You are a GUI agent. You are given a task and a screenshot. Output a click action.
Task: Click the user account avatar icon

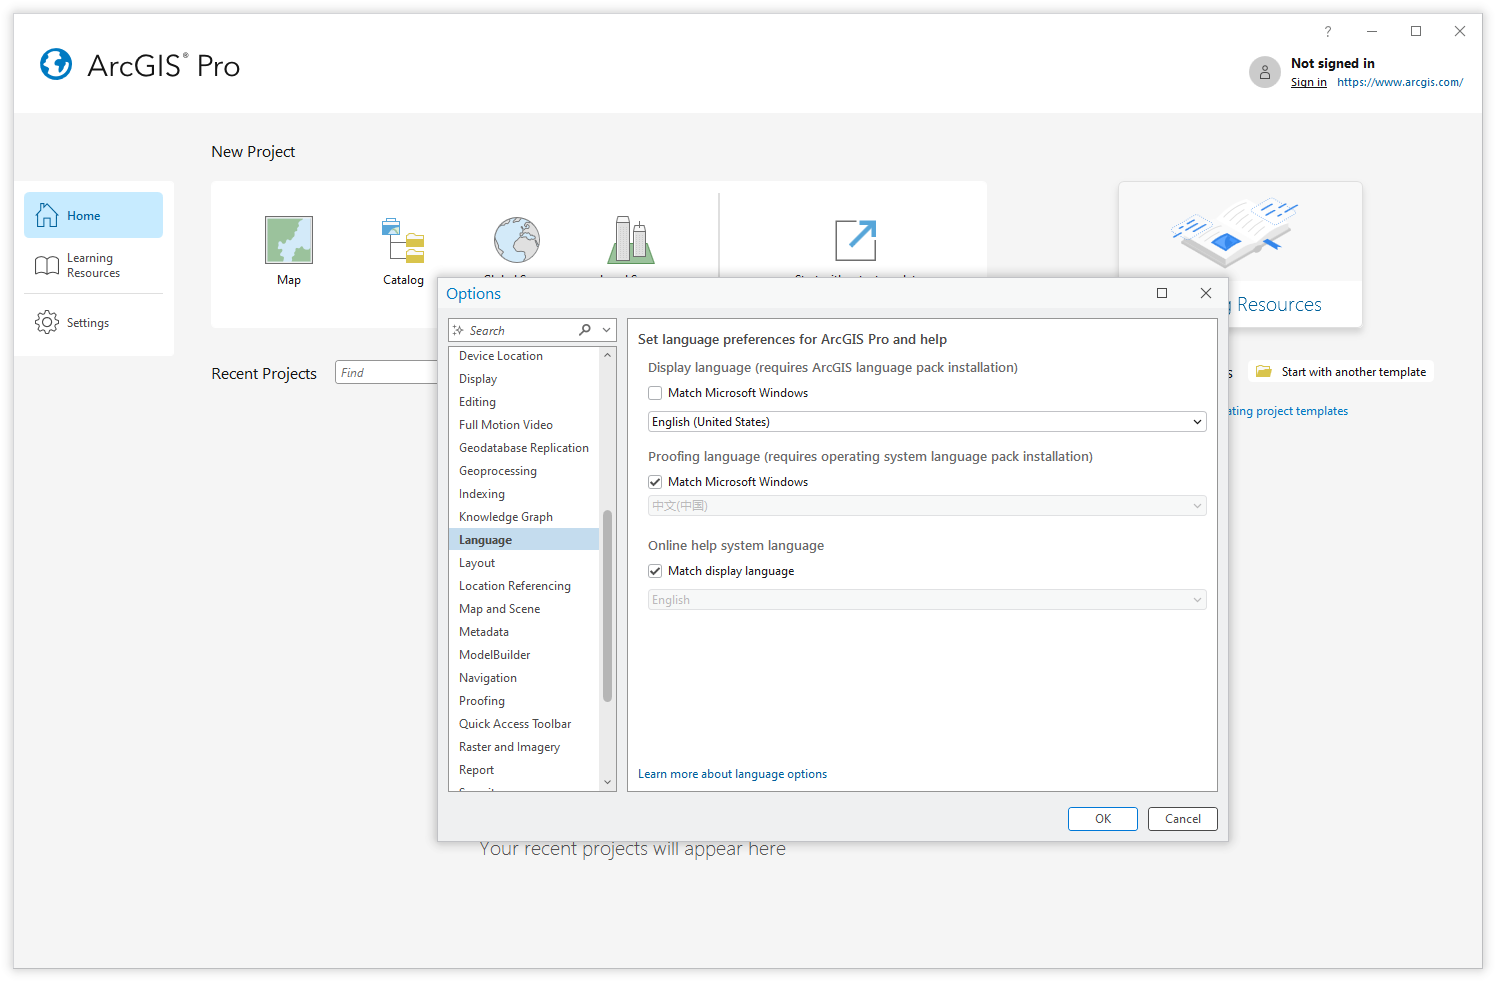(x=1265, y=72)
